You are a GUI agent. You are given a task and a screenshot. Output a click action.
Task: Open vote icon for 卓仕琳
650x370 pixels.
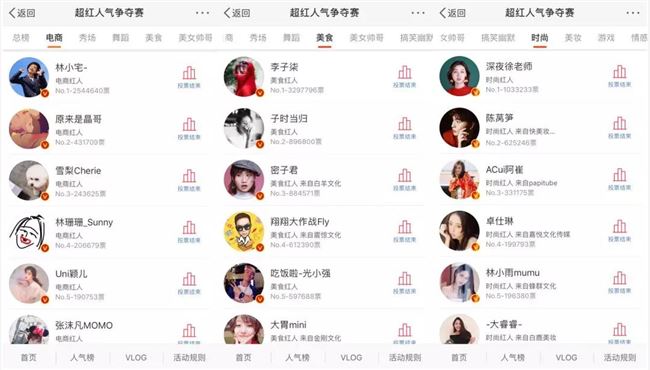(x=620, y=231)
